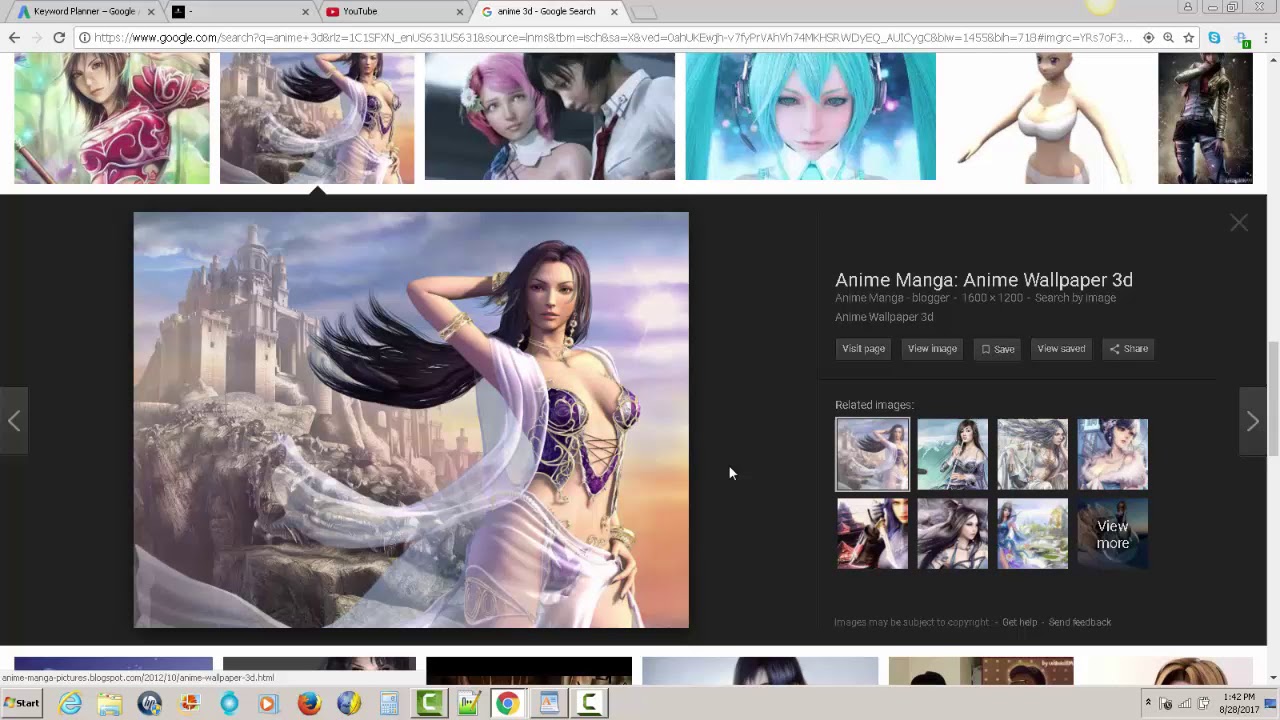Bookmark this page with the star icon
Viewport: 1280px width, 720px height.
coord(1188,38)
